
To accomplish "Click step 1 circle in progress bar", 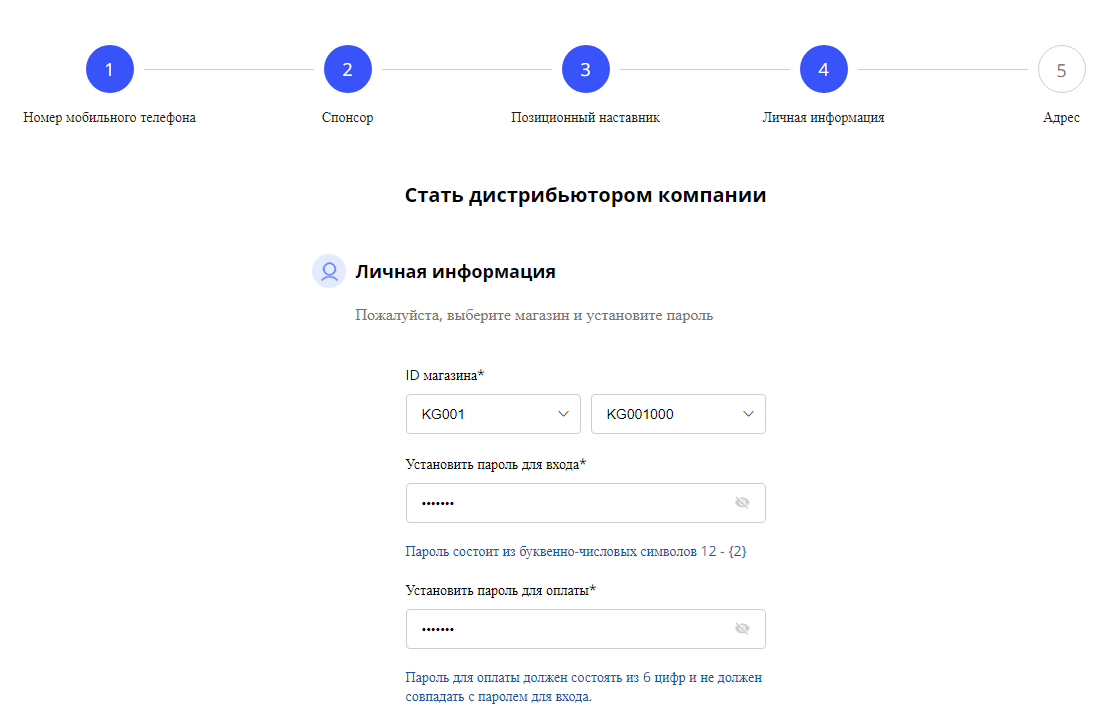I will (x=110, y=70).
